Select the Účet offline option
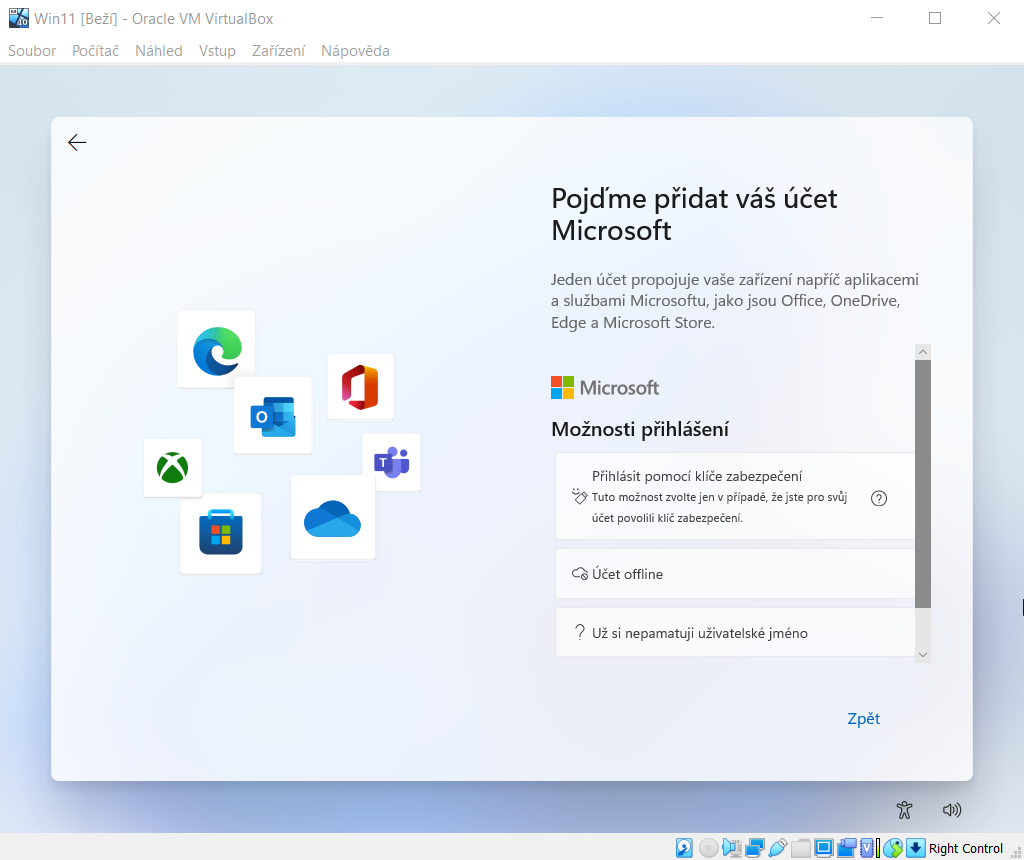This screenshot has height=860, width=1024. 735,574
